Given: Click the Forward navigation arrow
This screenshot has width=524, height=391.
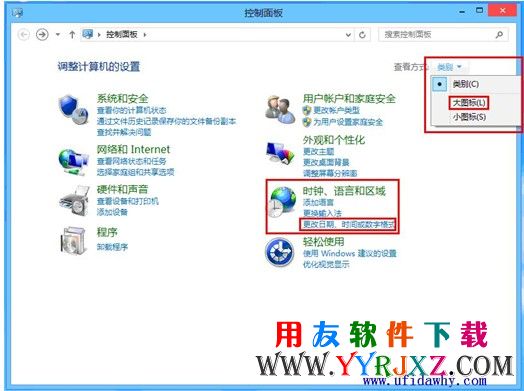Looking at the screenshot, I should click(x=42, y=34).
